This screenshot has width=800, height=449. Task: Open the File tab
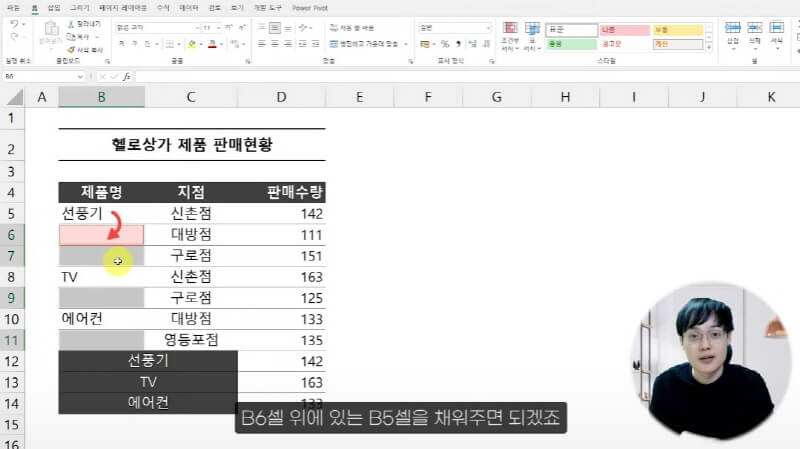[x=13, y=8]
